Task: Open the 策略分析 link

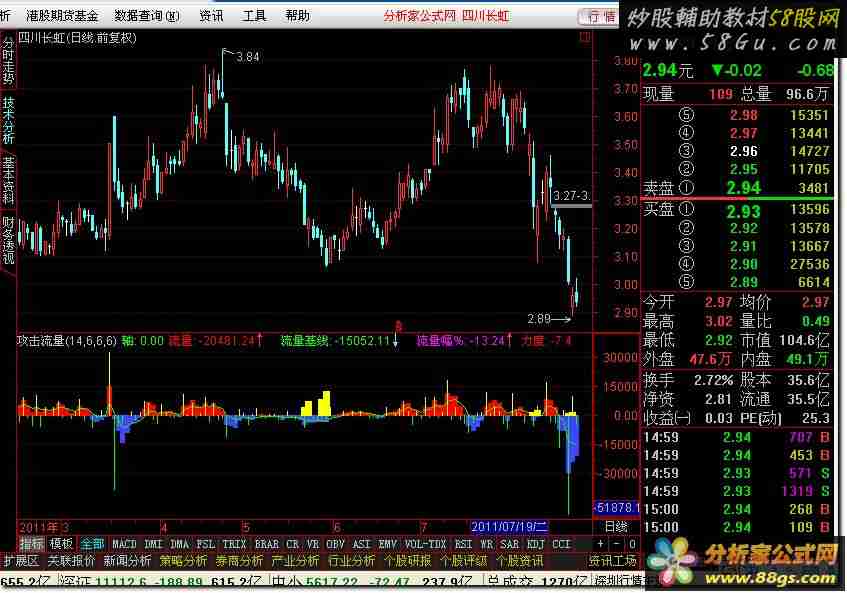Action: [183, 561]
